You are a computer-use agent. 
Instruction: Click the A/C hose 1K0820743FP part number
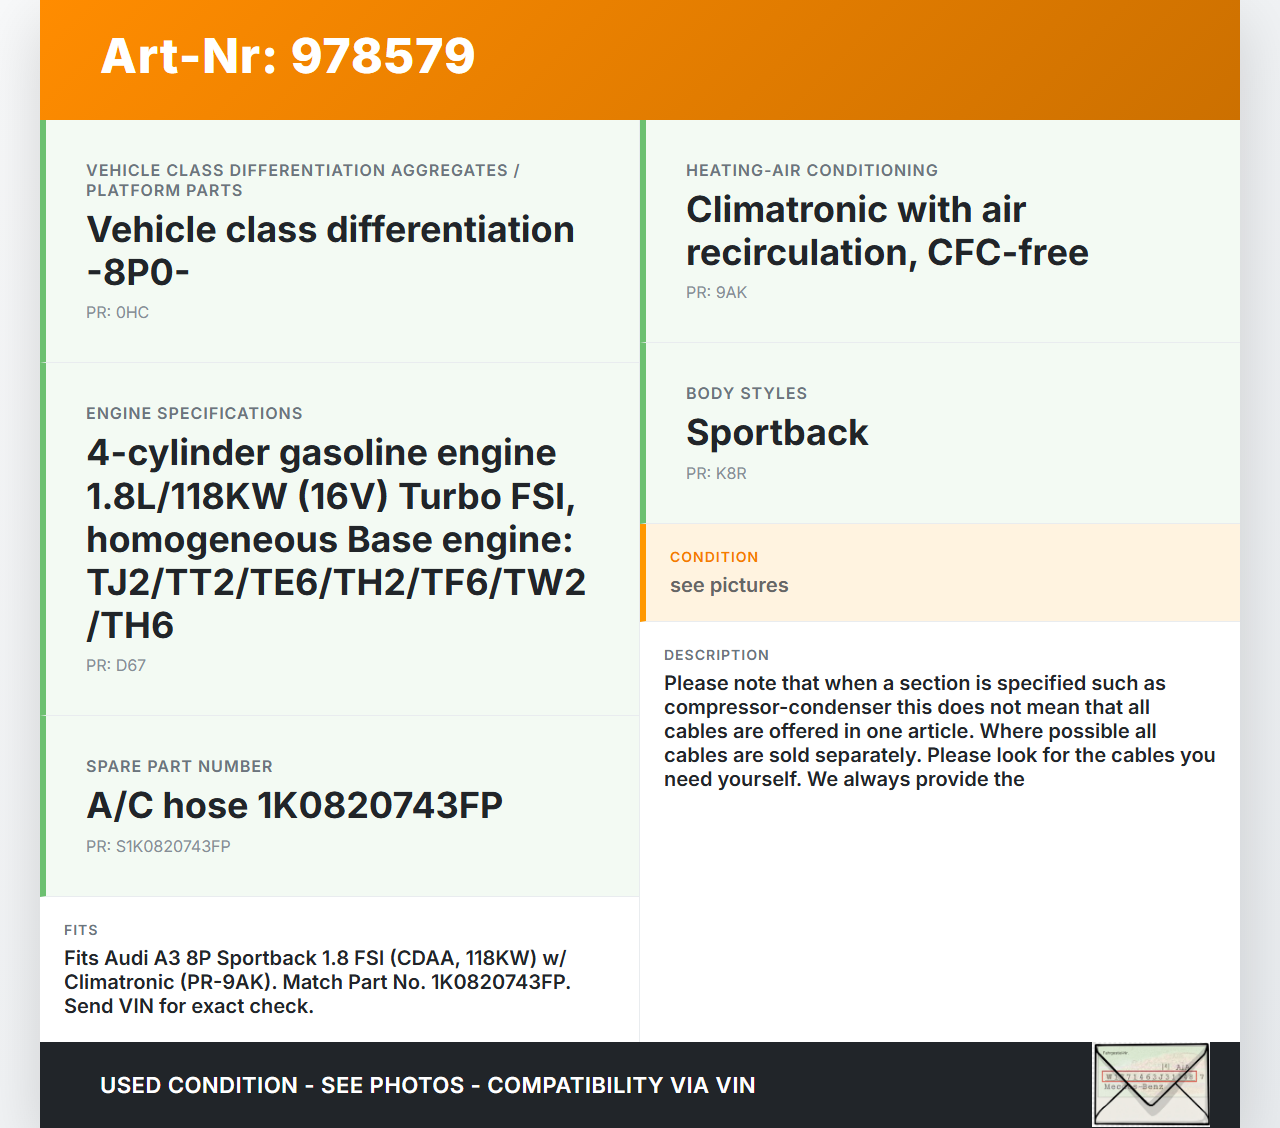(294, 805)
